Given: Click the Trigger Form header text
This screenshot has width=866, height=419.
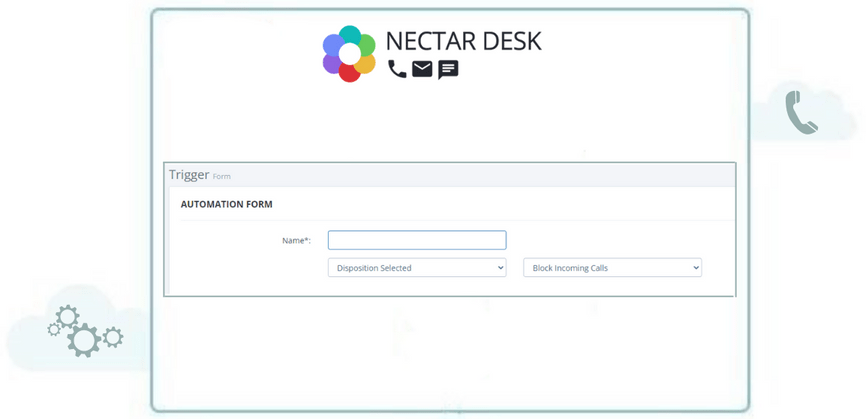Looking at the screenshot, I should click(200, 175).
